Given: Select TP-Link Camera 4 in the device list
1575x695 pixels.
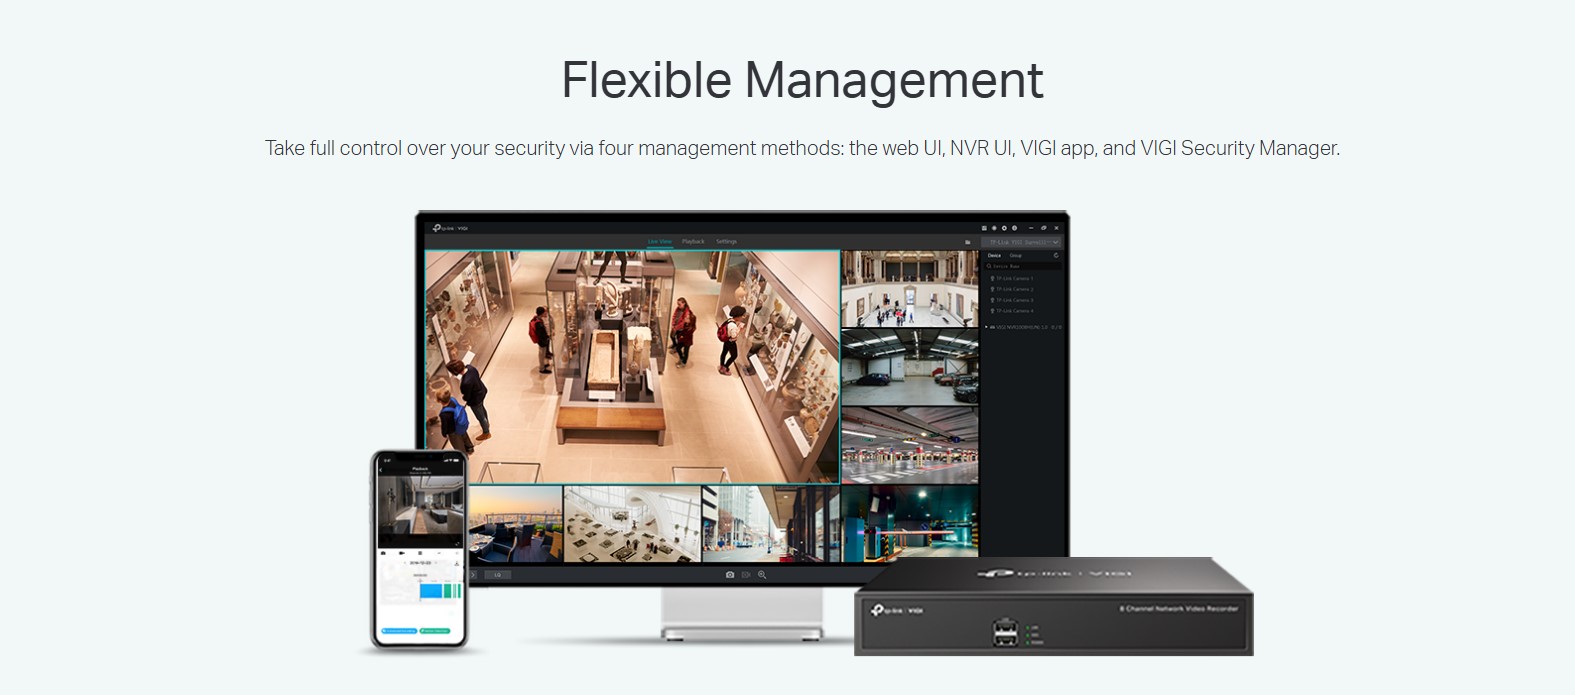Looking at the screenshot, I should click(1012, 311).
